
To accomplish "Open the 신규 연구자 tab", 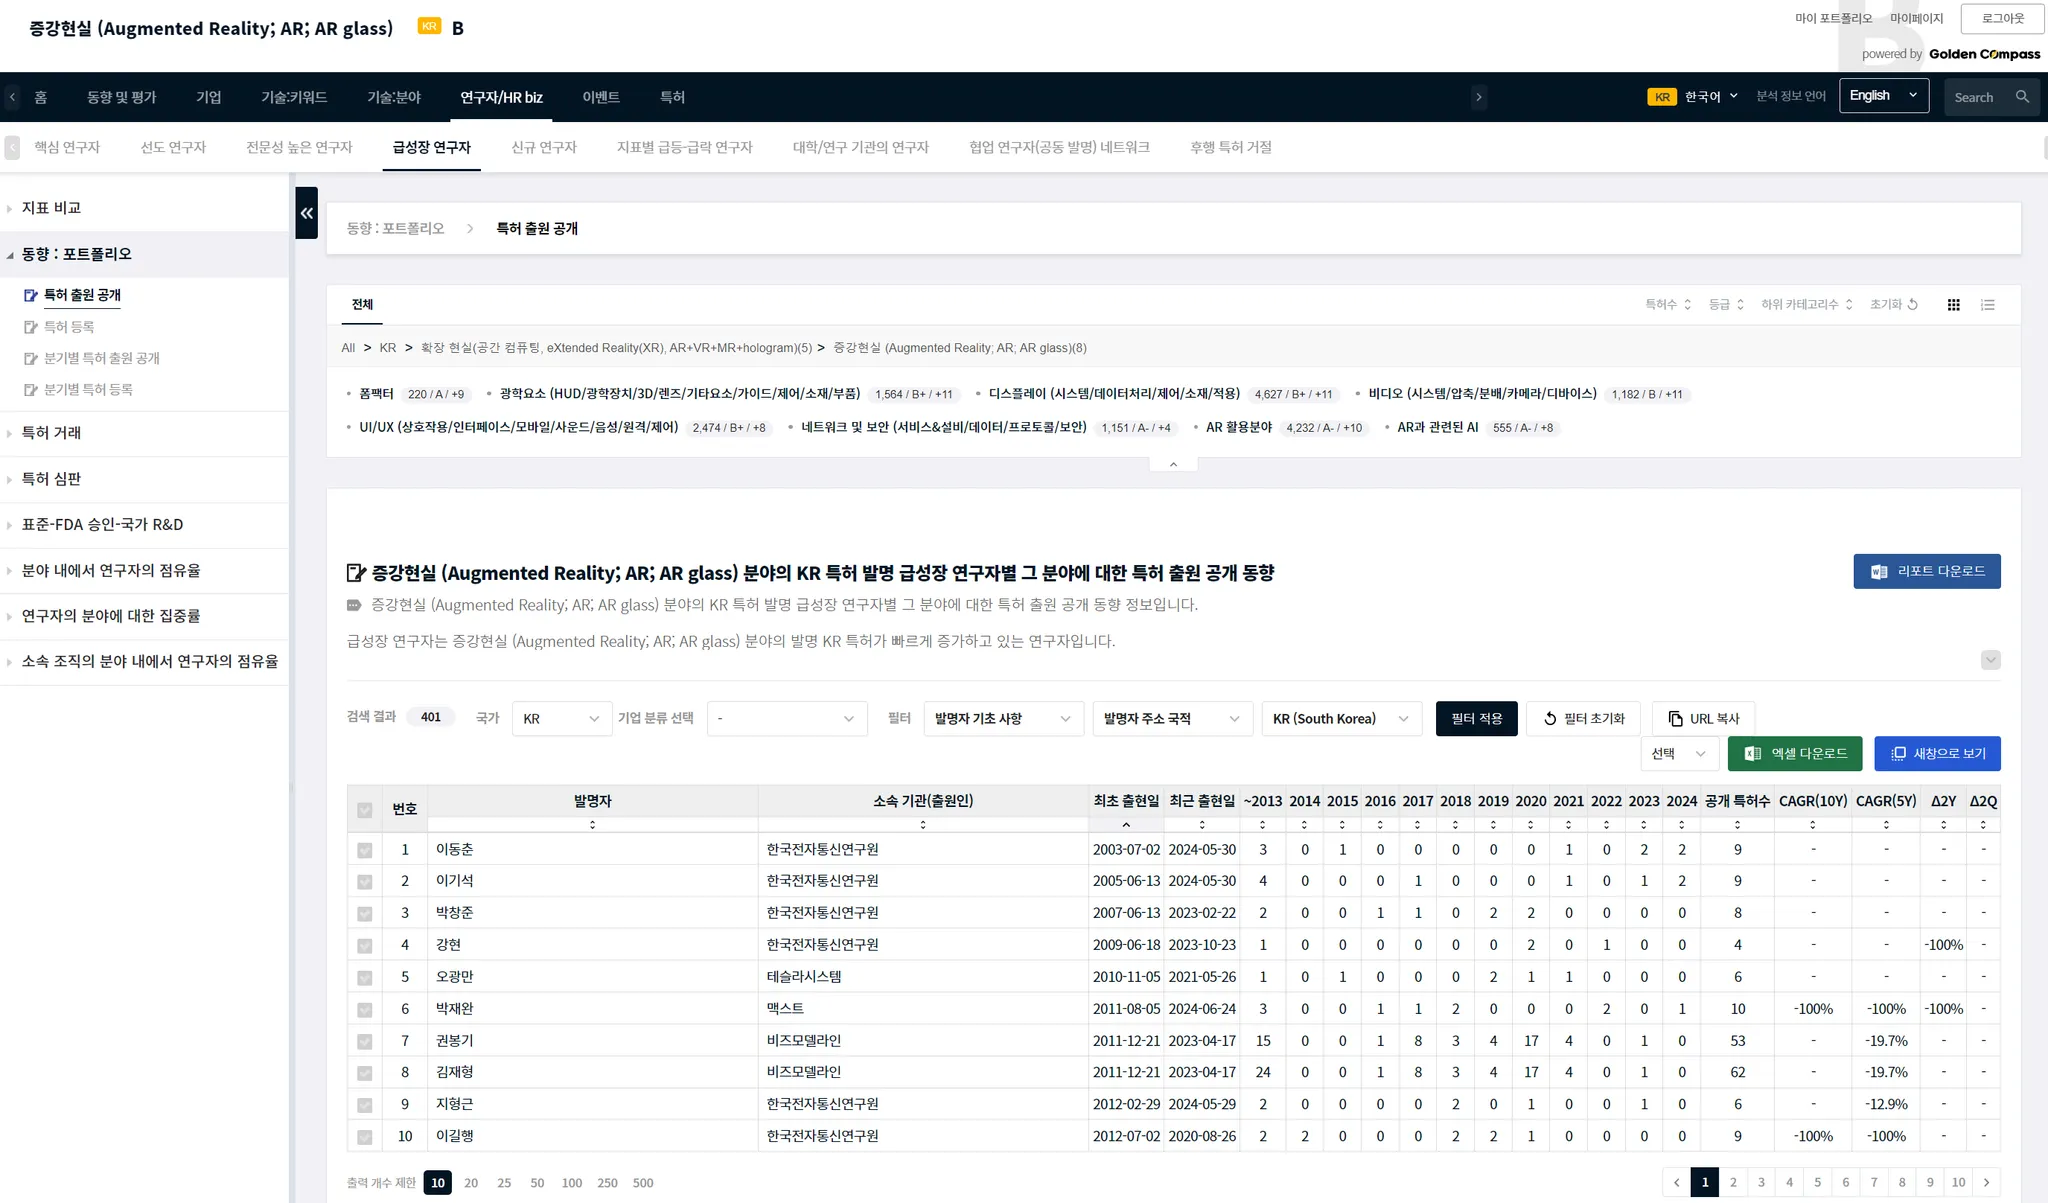I will click(x=543, y=147).
